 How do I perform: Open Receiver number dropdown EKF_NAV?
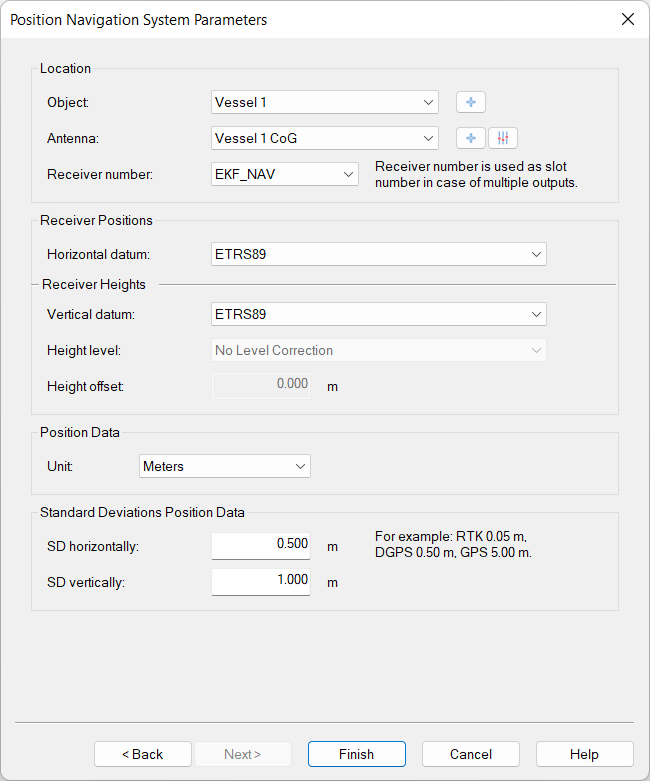(285, 174)
